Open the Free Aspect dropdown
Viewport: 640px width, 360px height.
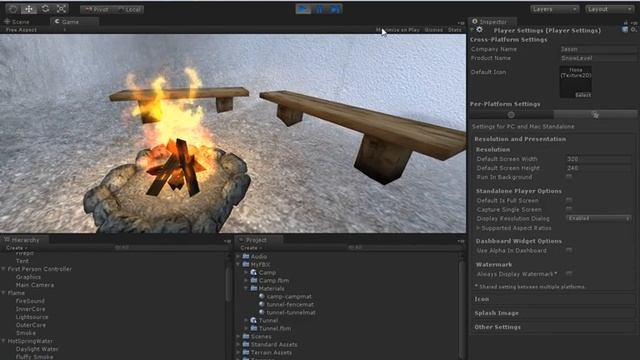tap(35, 30)
